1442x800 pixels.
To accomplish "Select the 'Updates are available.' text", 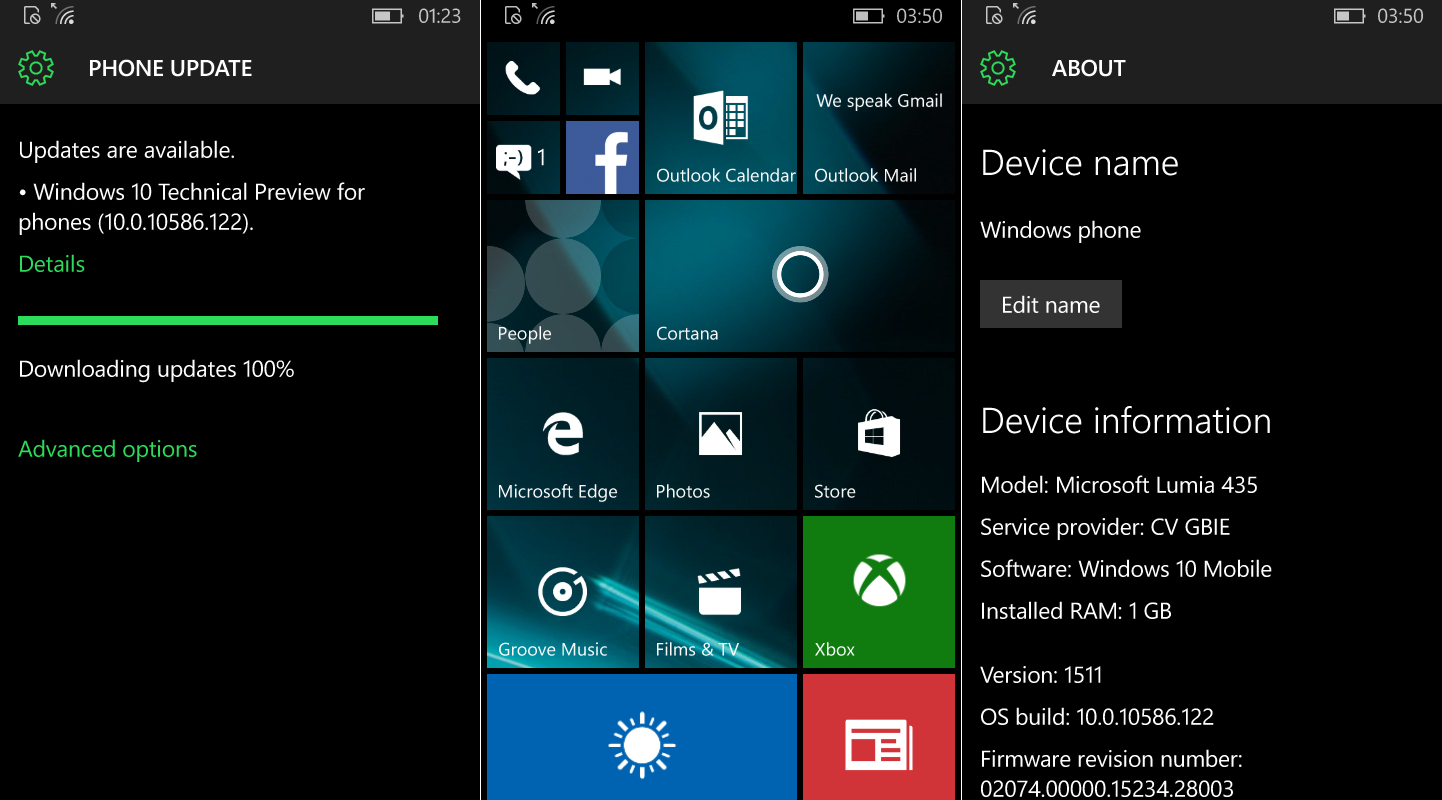I will tap(127, 151).
